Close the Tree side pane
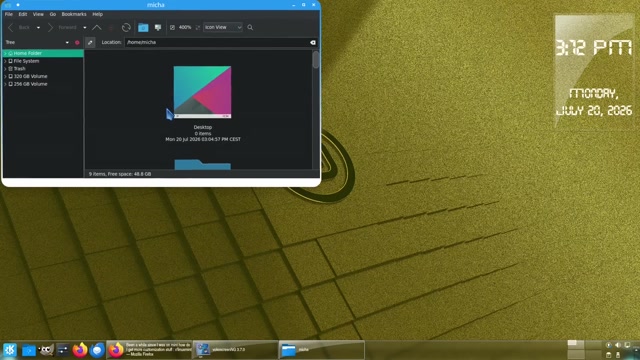 tap(77, 42)
